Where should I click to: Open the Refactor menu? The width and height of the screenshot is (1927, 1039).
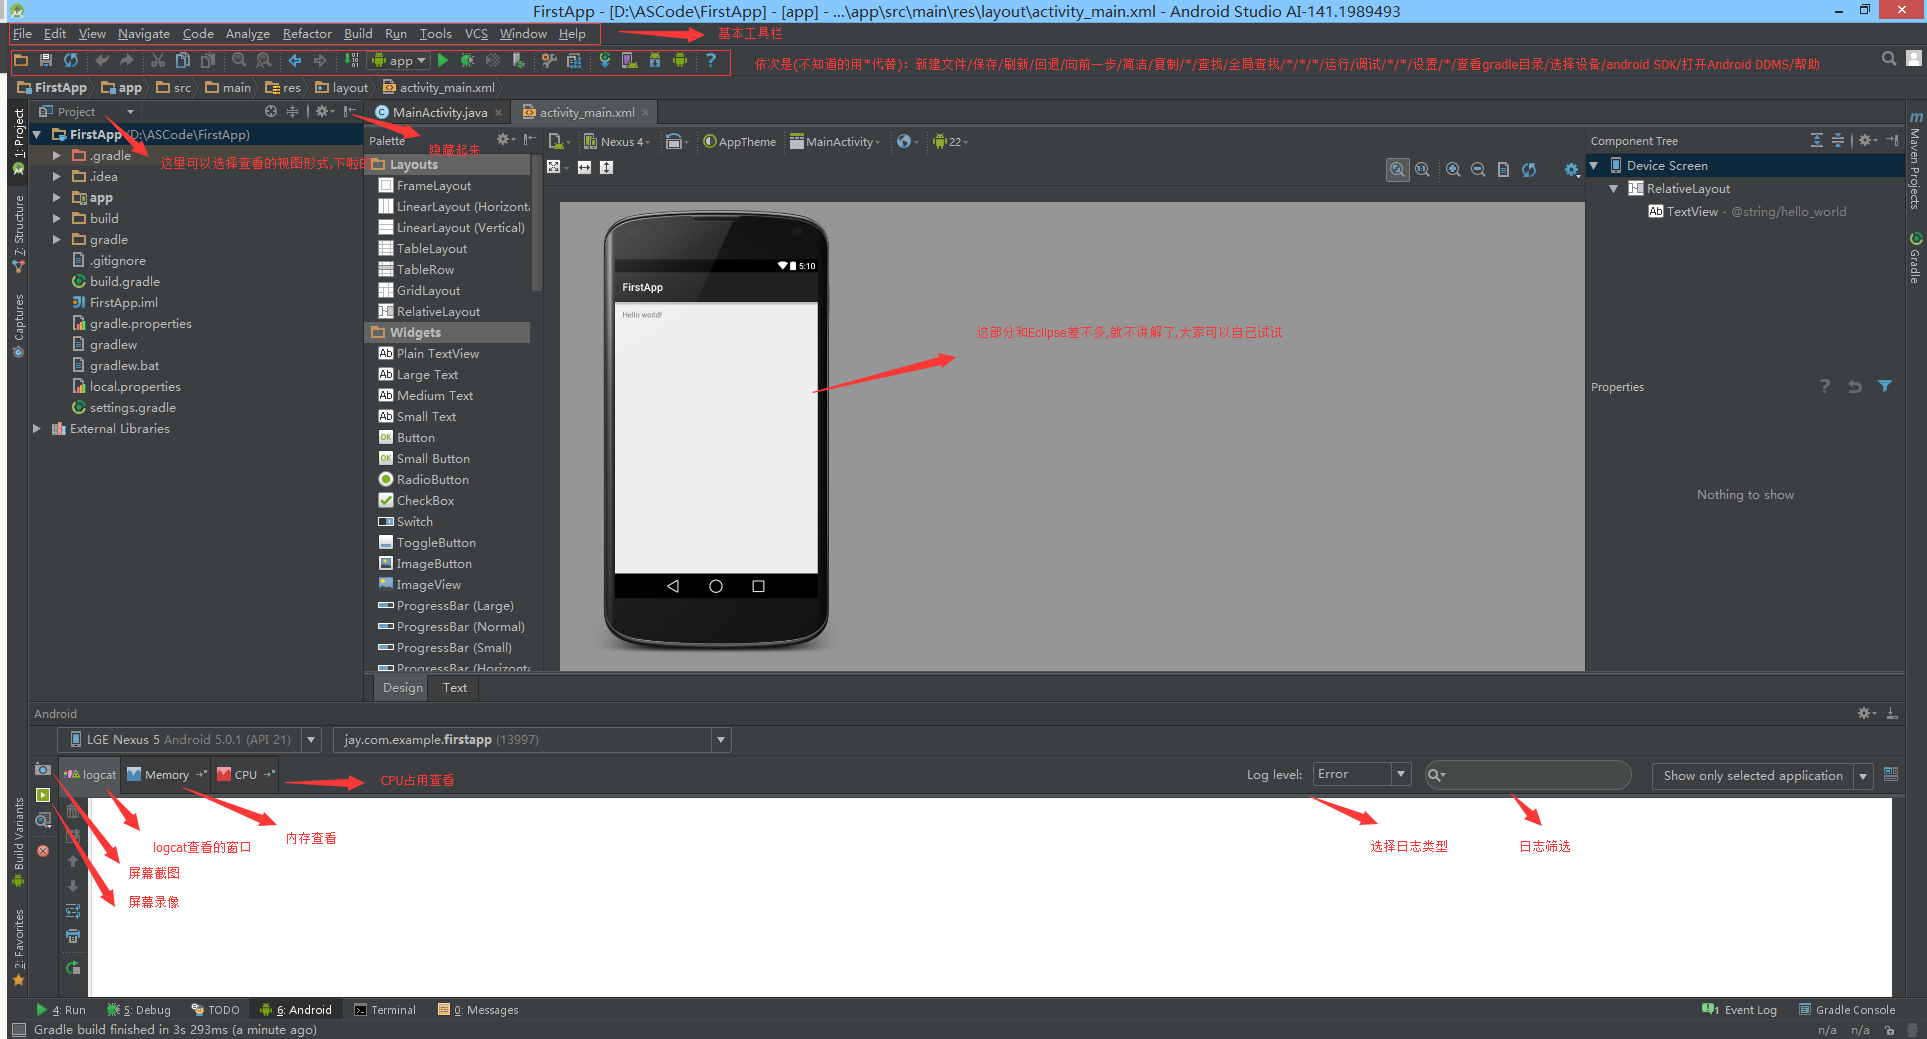pos(306,33)
